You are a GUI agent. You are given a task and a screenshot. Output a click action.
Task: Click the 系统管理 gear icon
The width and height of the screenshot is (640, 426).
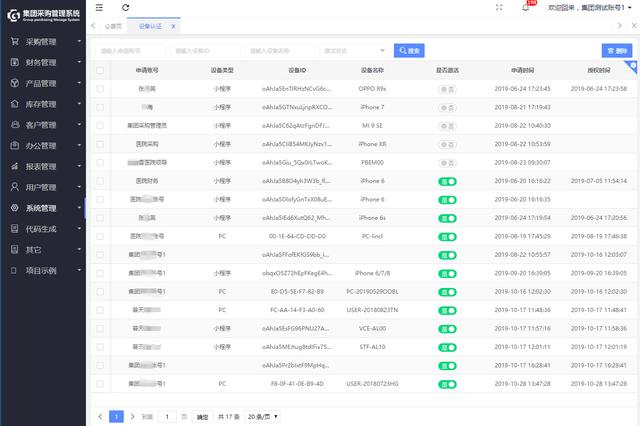(13, 208)
